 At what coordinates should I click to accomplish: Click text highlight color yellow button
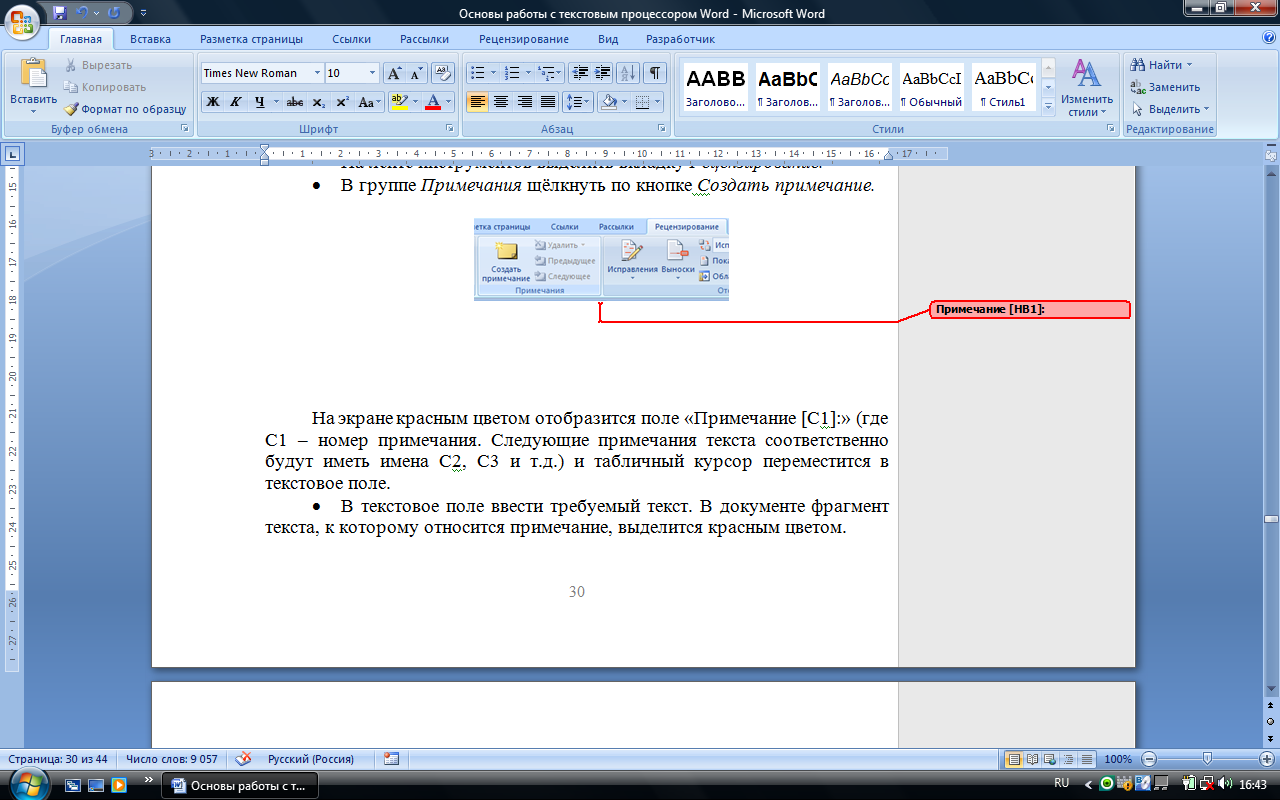(x=398, y=102)
